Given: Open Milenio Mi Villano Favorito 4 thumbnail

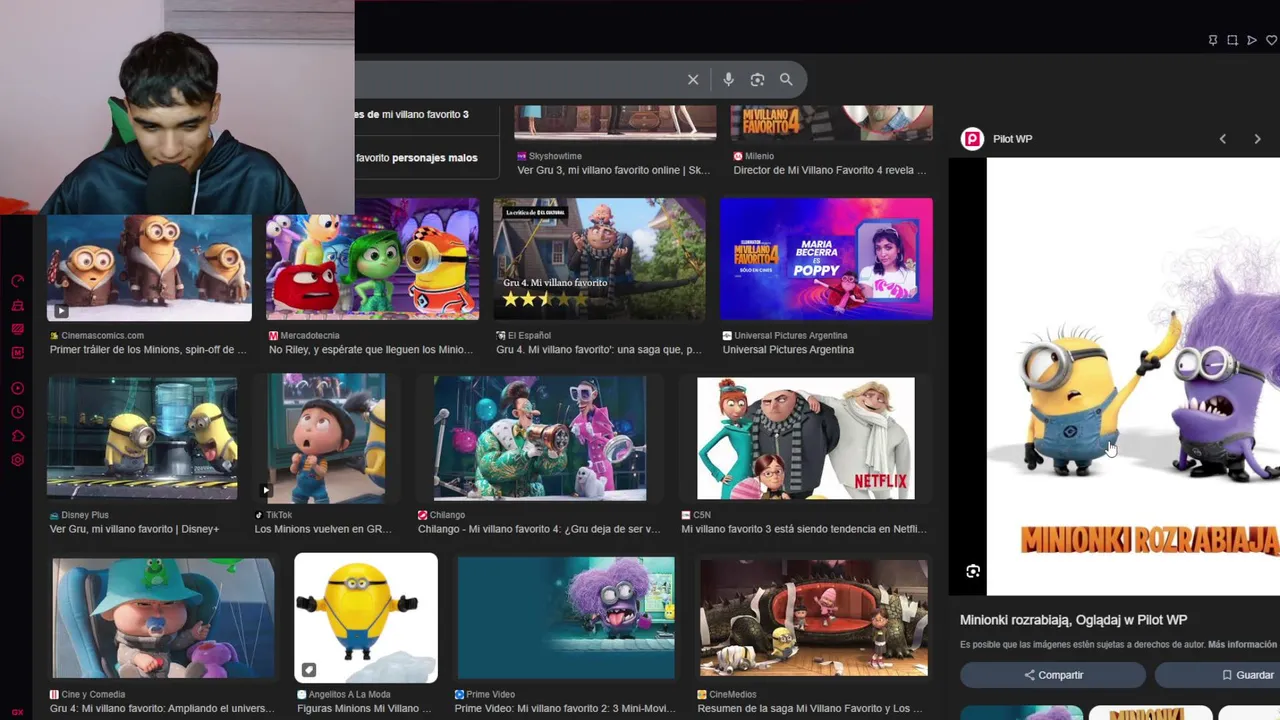Looking at the screenshot, I should pyautogui.click(x=831, y=122).
